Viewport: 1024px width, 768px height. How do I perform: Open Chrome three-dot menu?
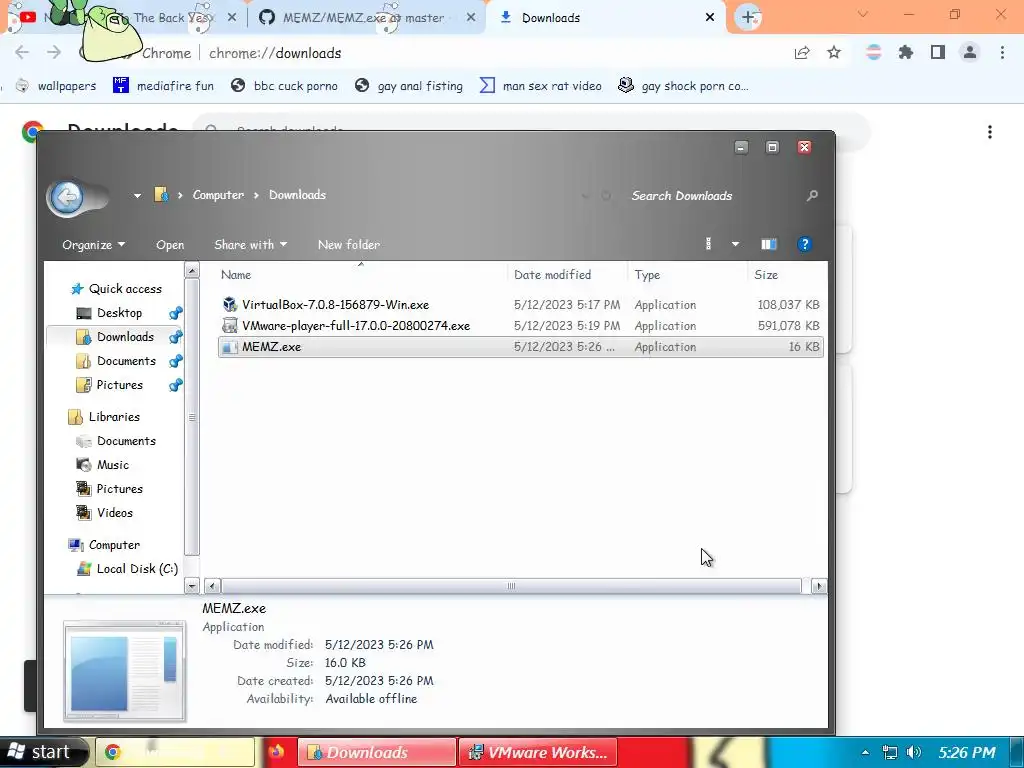coord(1002,52)
